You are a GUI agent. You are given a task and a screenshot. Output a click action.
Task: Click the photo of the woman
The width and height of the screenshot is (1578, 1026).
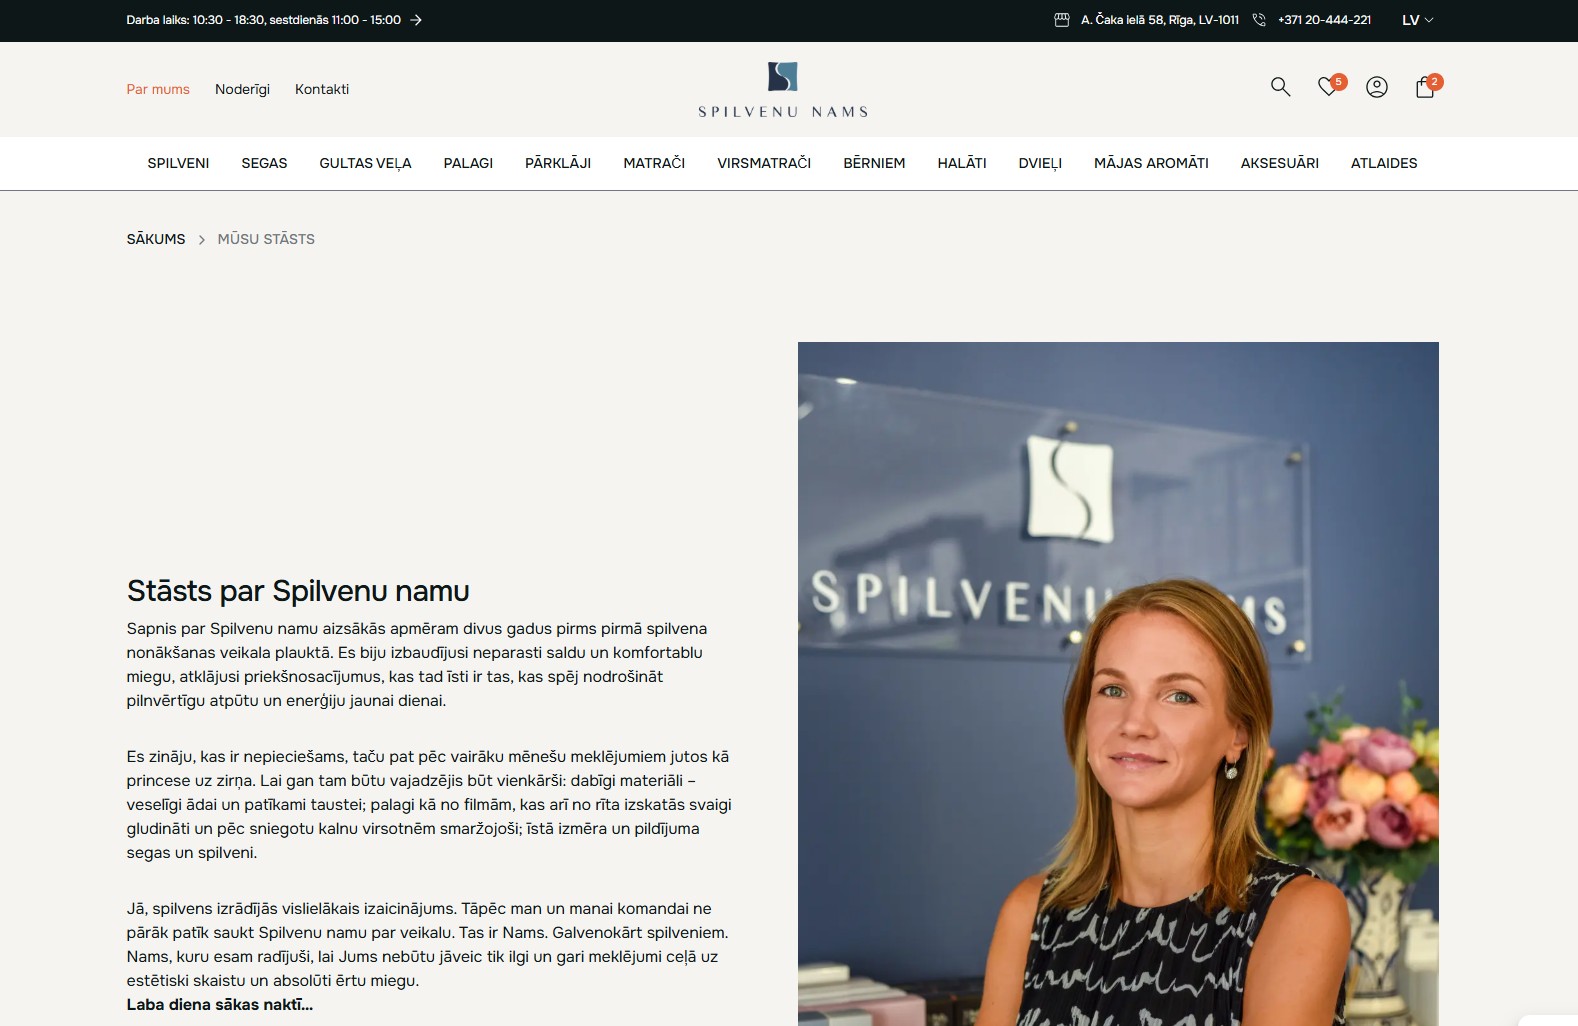click(1118, 684)
